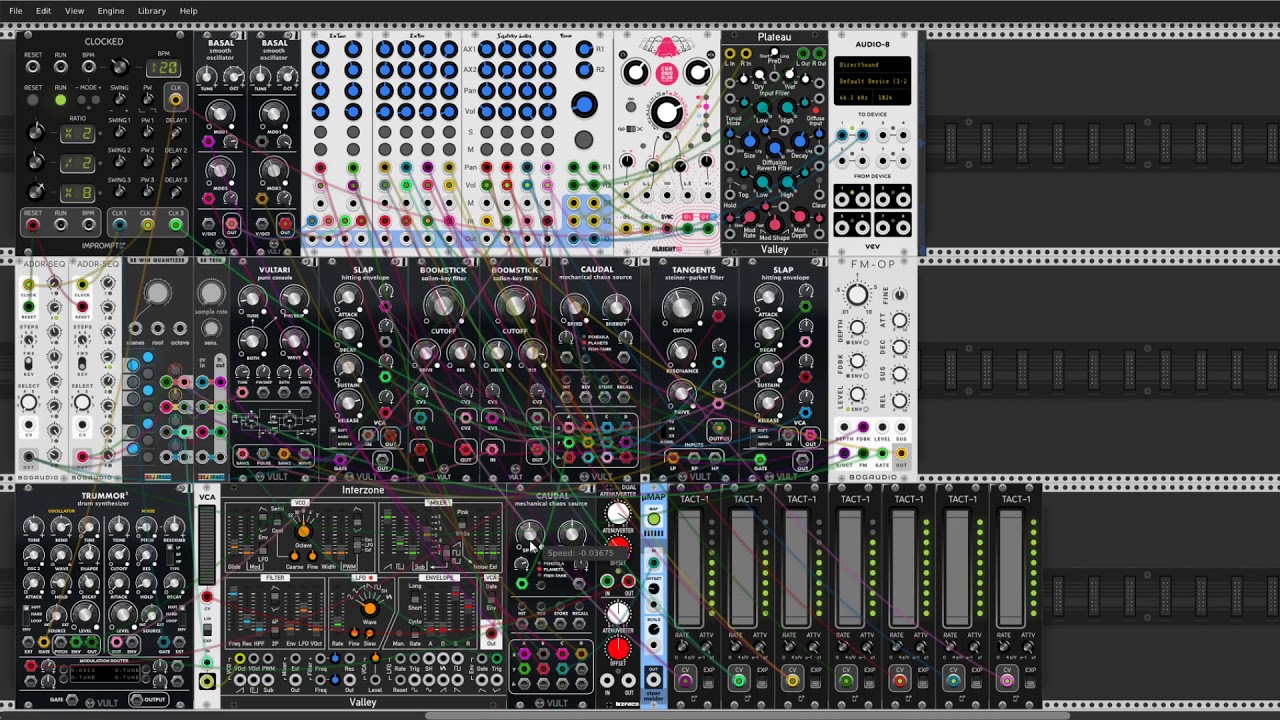Click the L Out jack on Plateau
The height and width of the screenshot is (720, 1280).
[x=805, y=54]
